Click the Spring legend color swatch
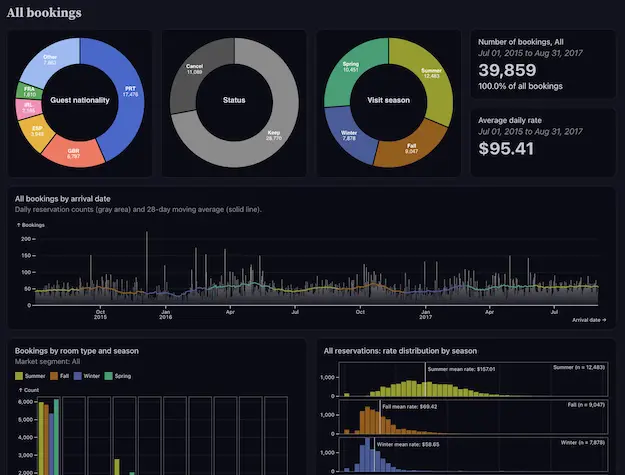This screenshot has width=625, height=475. pos(108,376)
